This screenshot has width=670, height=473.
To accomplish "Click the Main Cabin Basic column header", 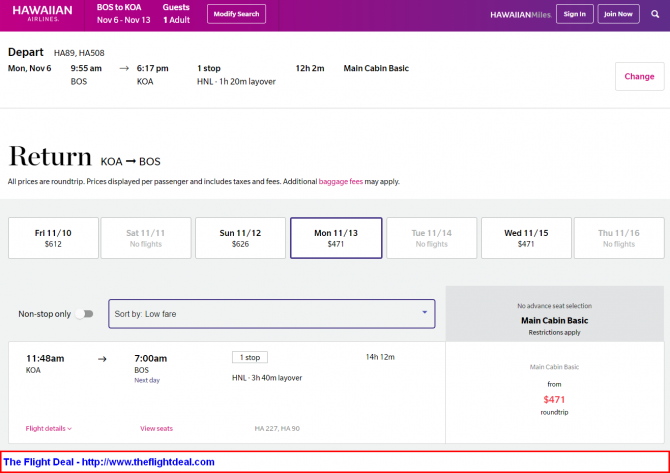I will click(x=554, y=314).
